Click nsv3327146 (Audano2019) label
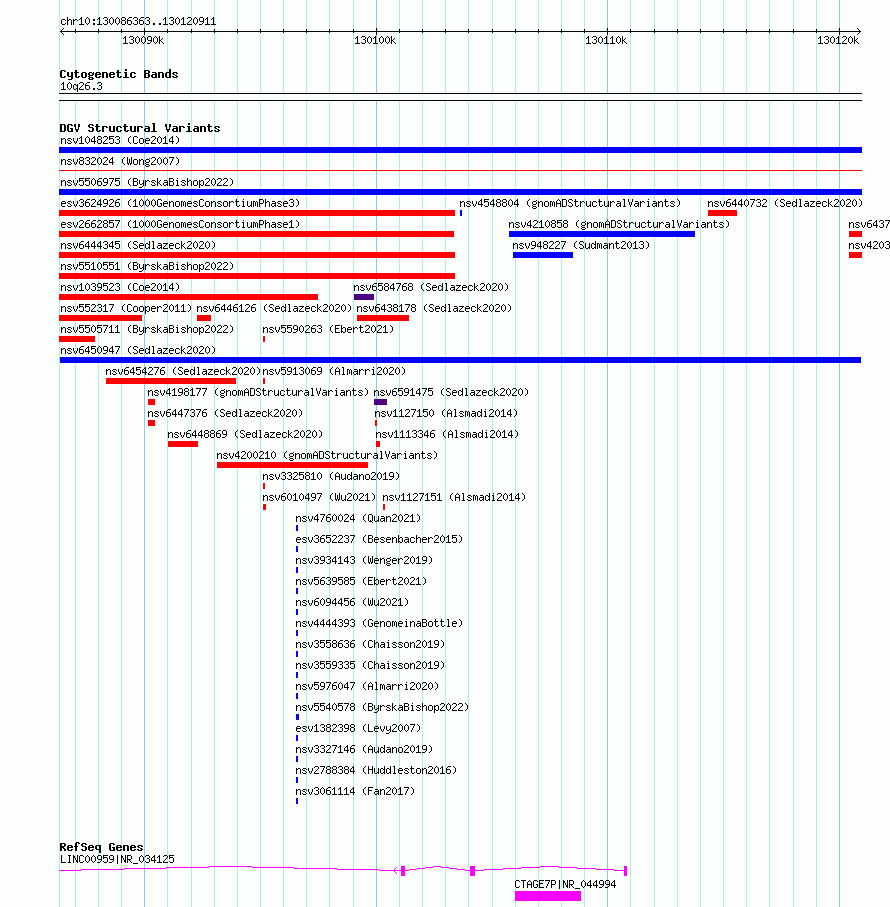Screen dimensions: 890x907 [x=364, y=750]
